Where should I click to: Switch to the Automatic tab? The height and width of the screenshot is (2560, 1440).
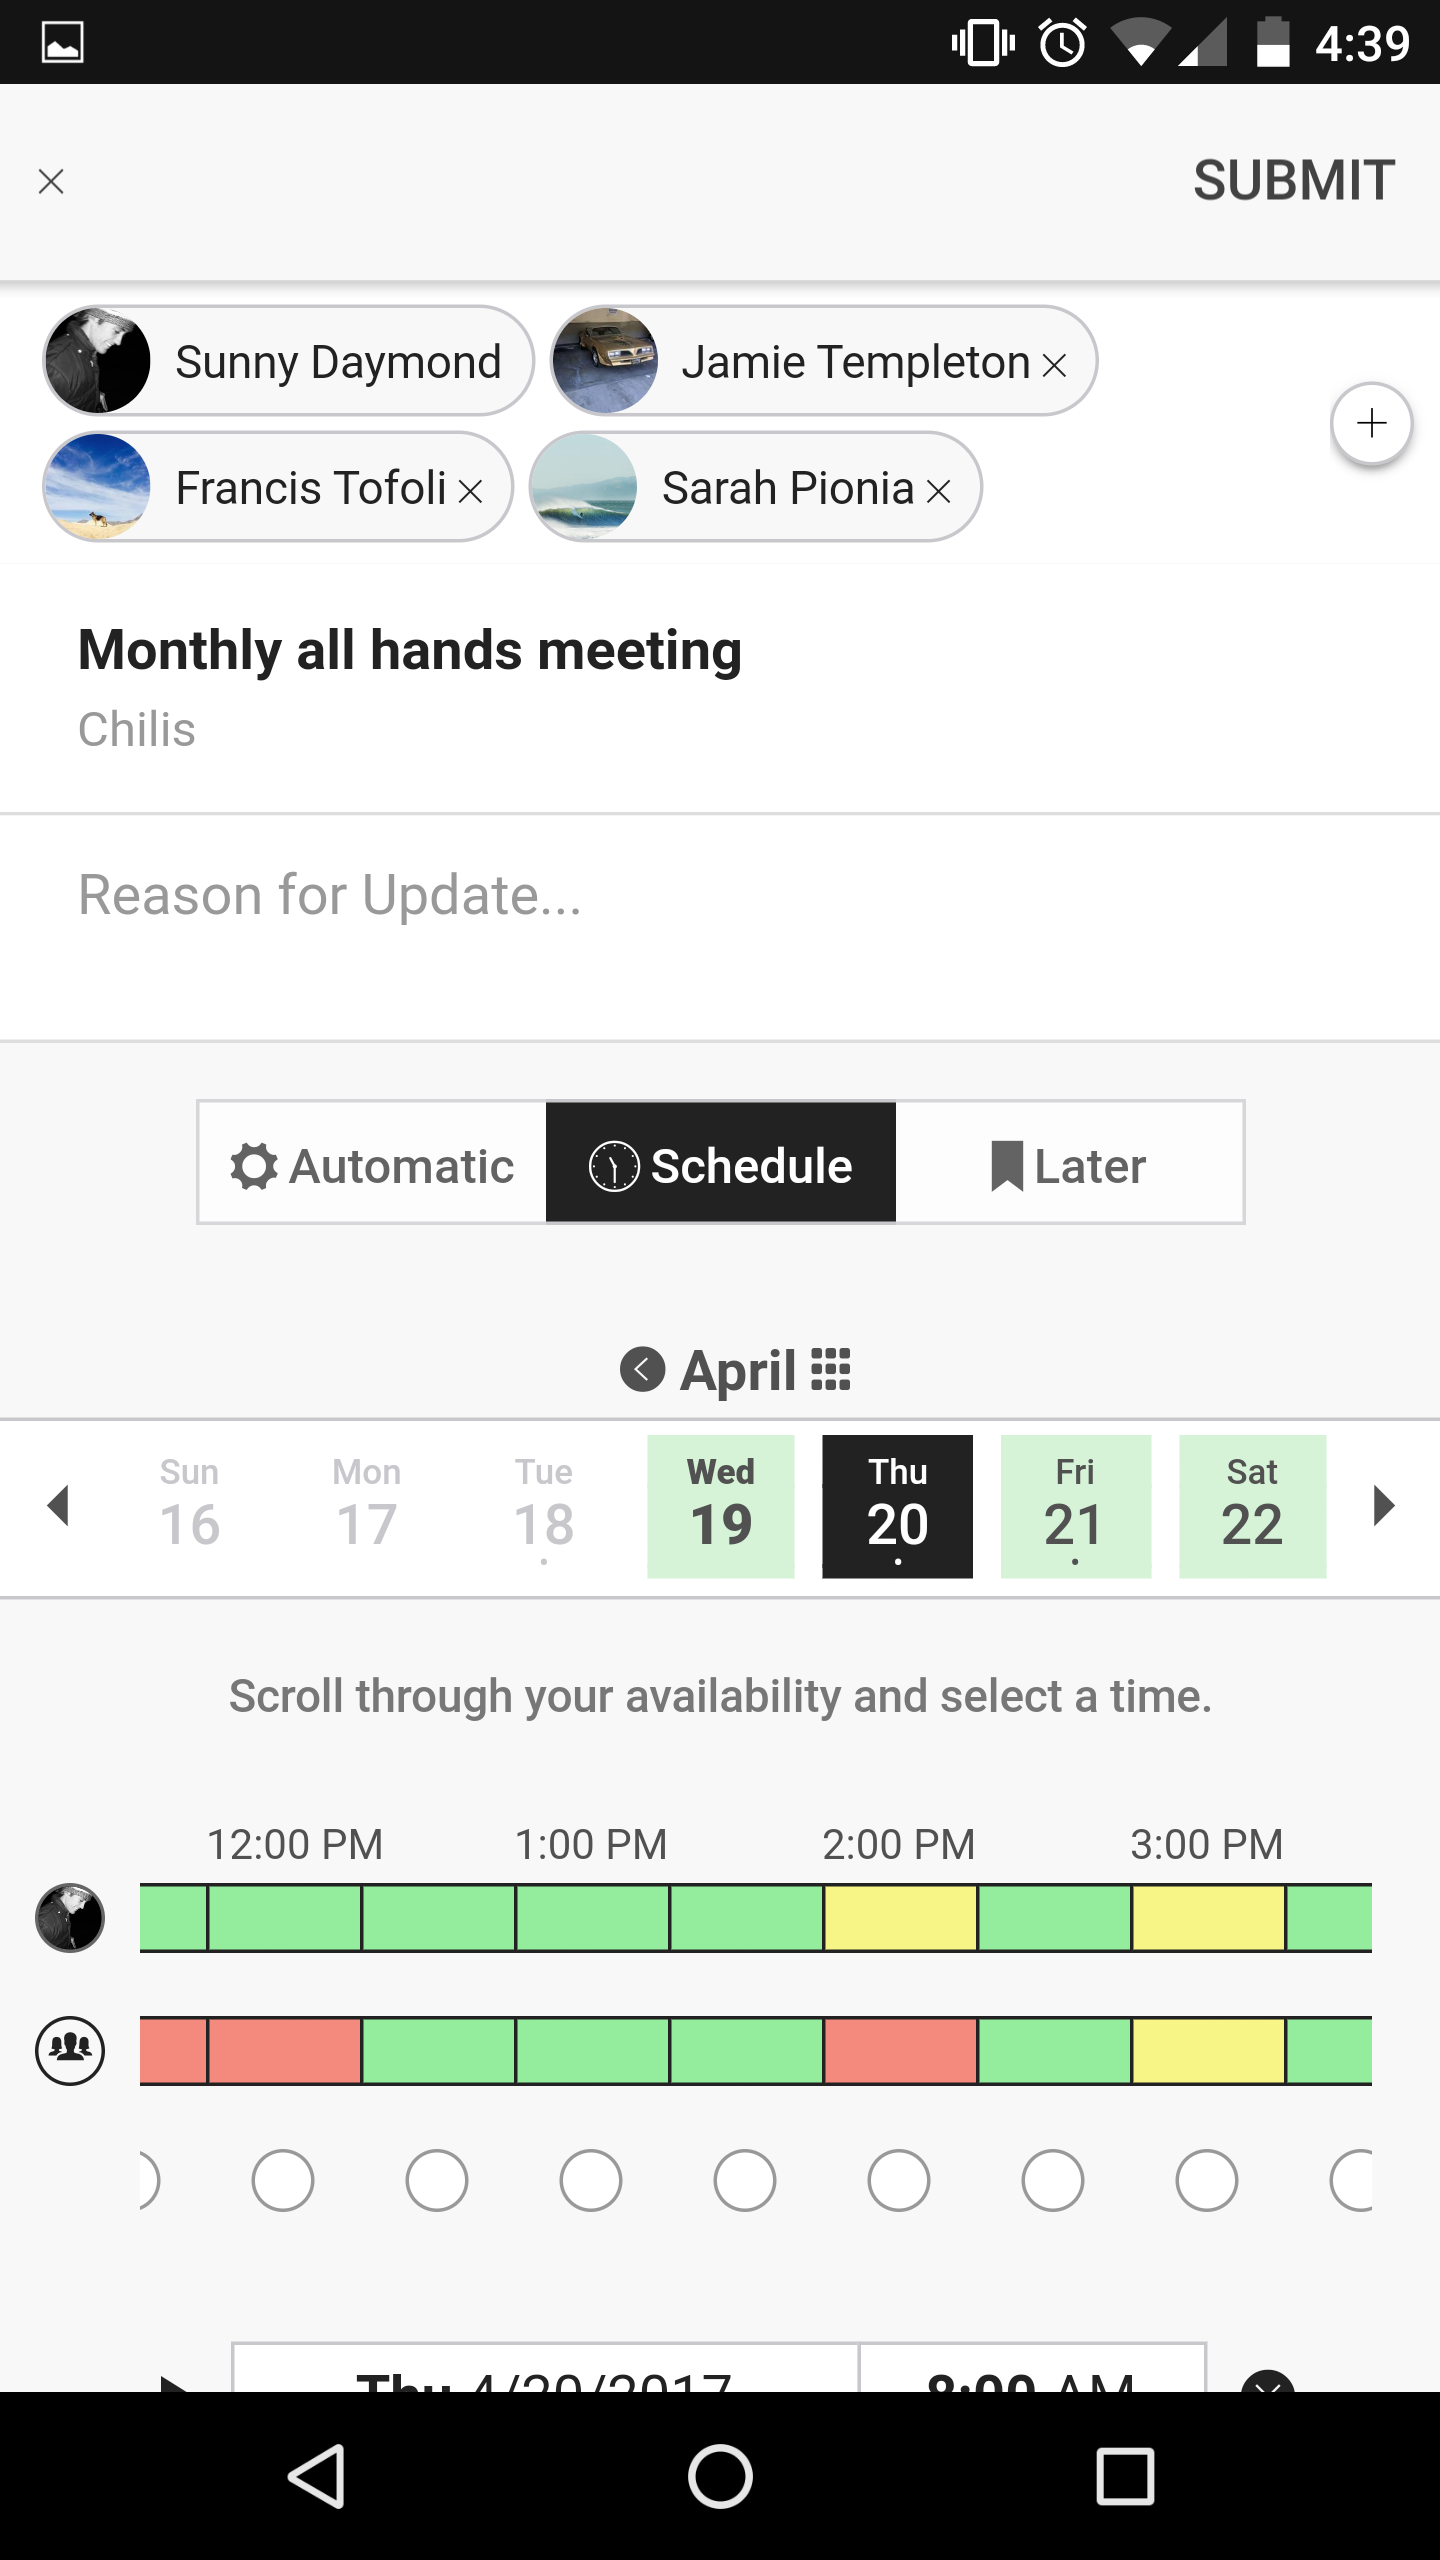coord(372,1164)
